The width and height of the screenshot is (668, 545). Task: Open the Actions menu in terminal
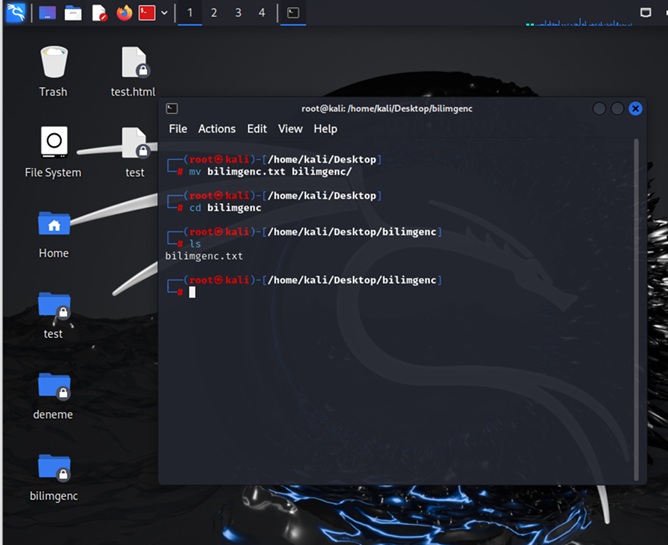(216, 129)
